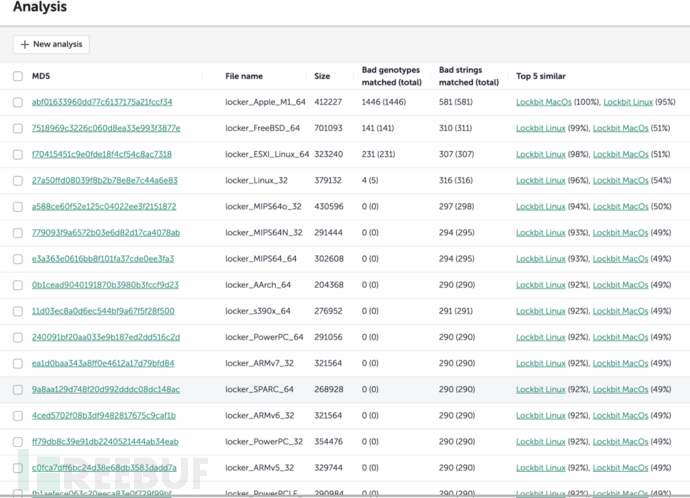Select file name locker_Apple_M1_64
Screen dimensions: 690x498
coord(265,102)
